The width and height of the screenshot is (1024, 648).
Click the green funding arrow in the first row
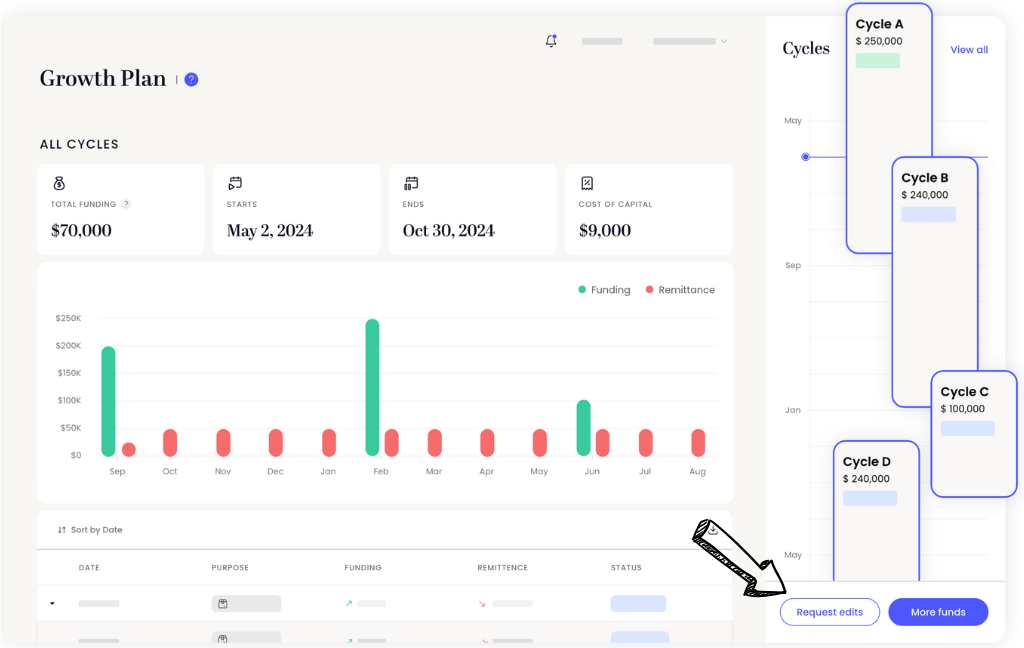(x=347, y=604)
